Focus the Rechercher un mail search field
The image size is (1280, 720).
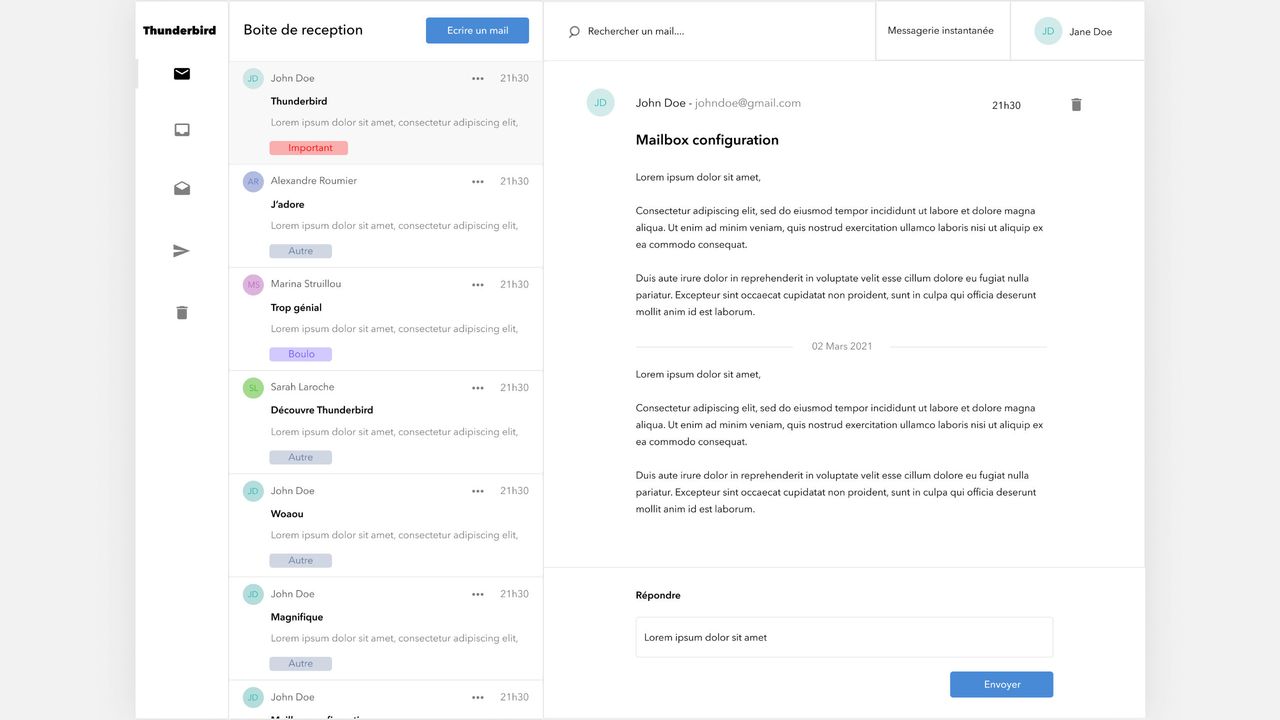[710, 31]
